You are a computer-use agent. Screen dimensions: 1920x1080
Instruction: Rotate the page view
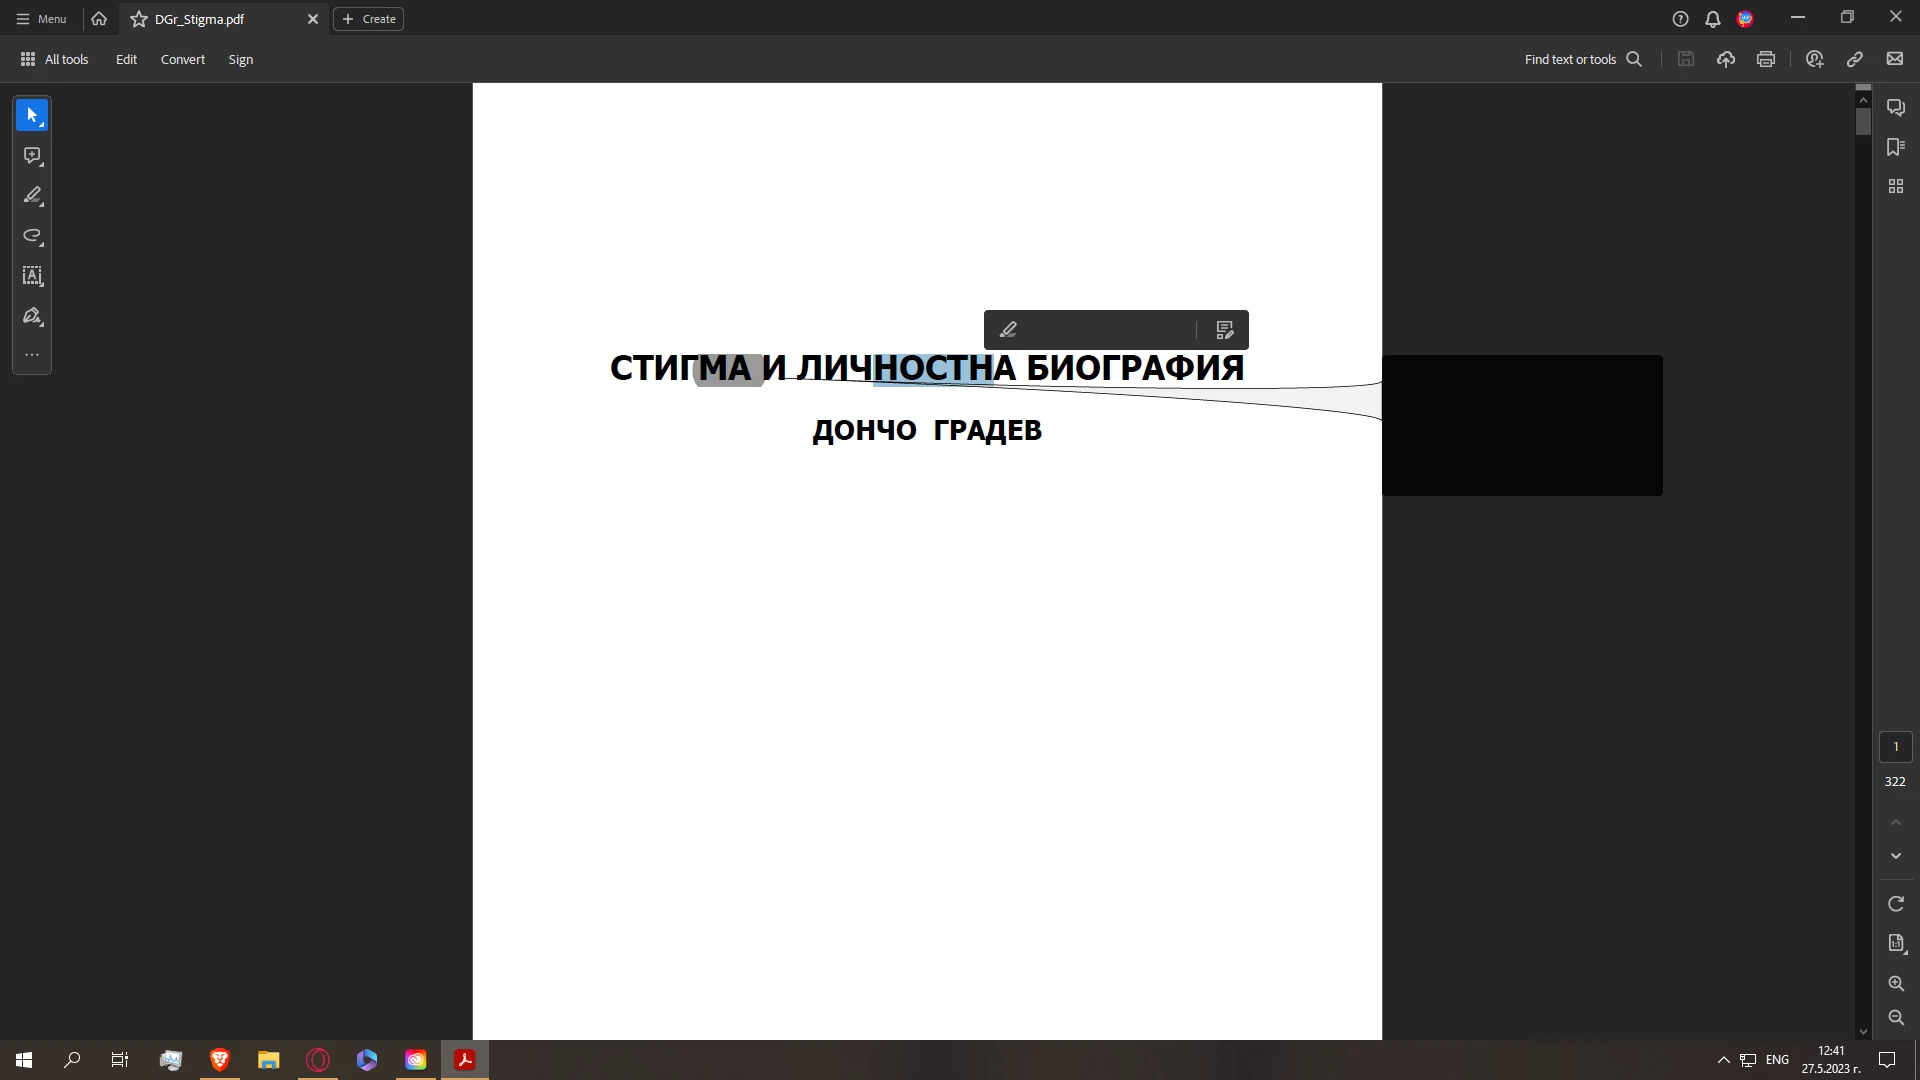pos(1895,904)
